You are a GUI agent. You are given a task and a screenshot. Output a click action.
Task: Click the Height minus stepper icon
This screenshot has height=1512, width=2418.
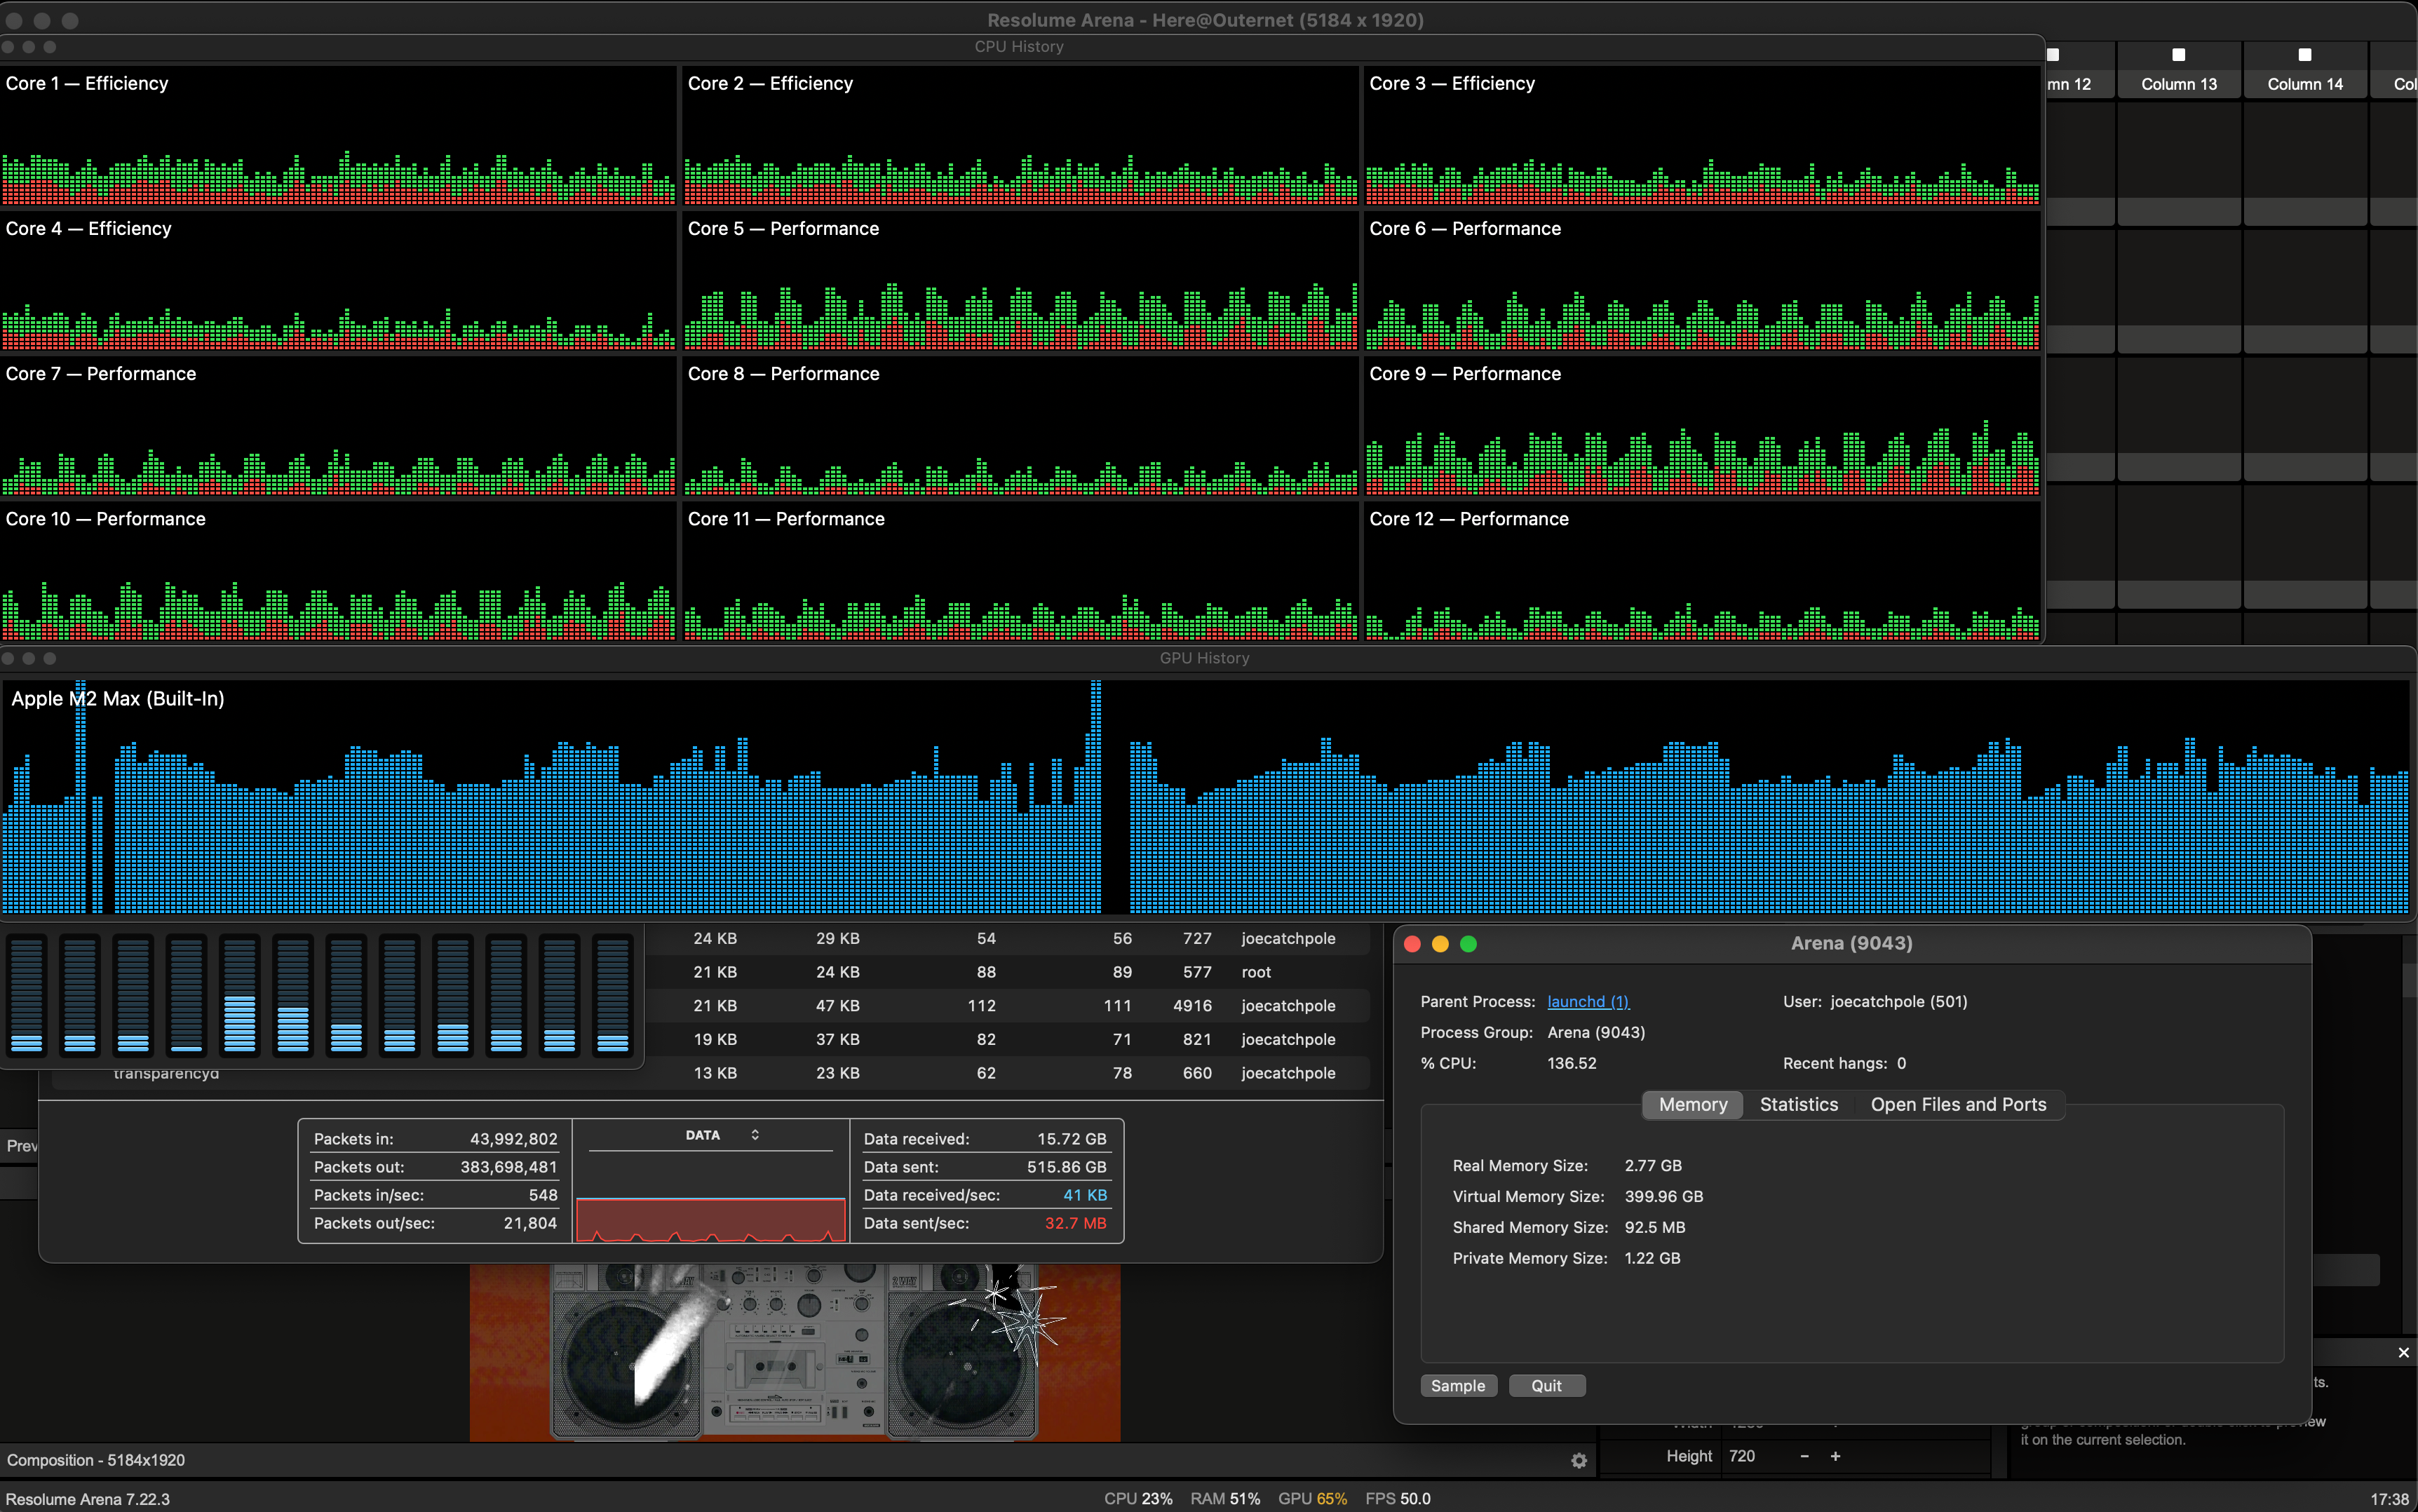click(x=1804, y=1456)
